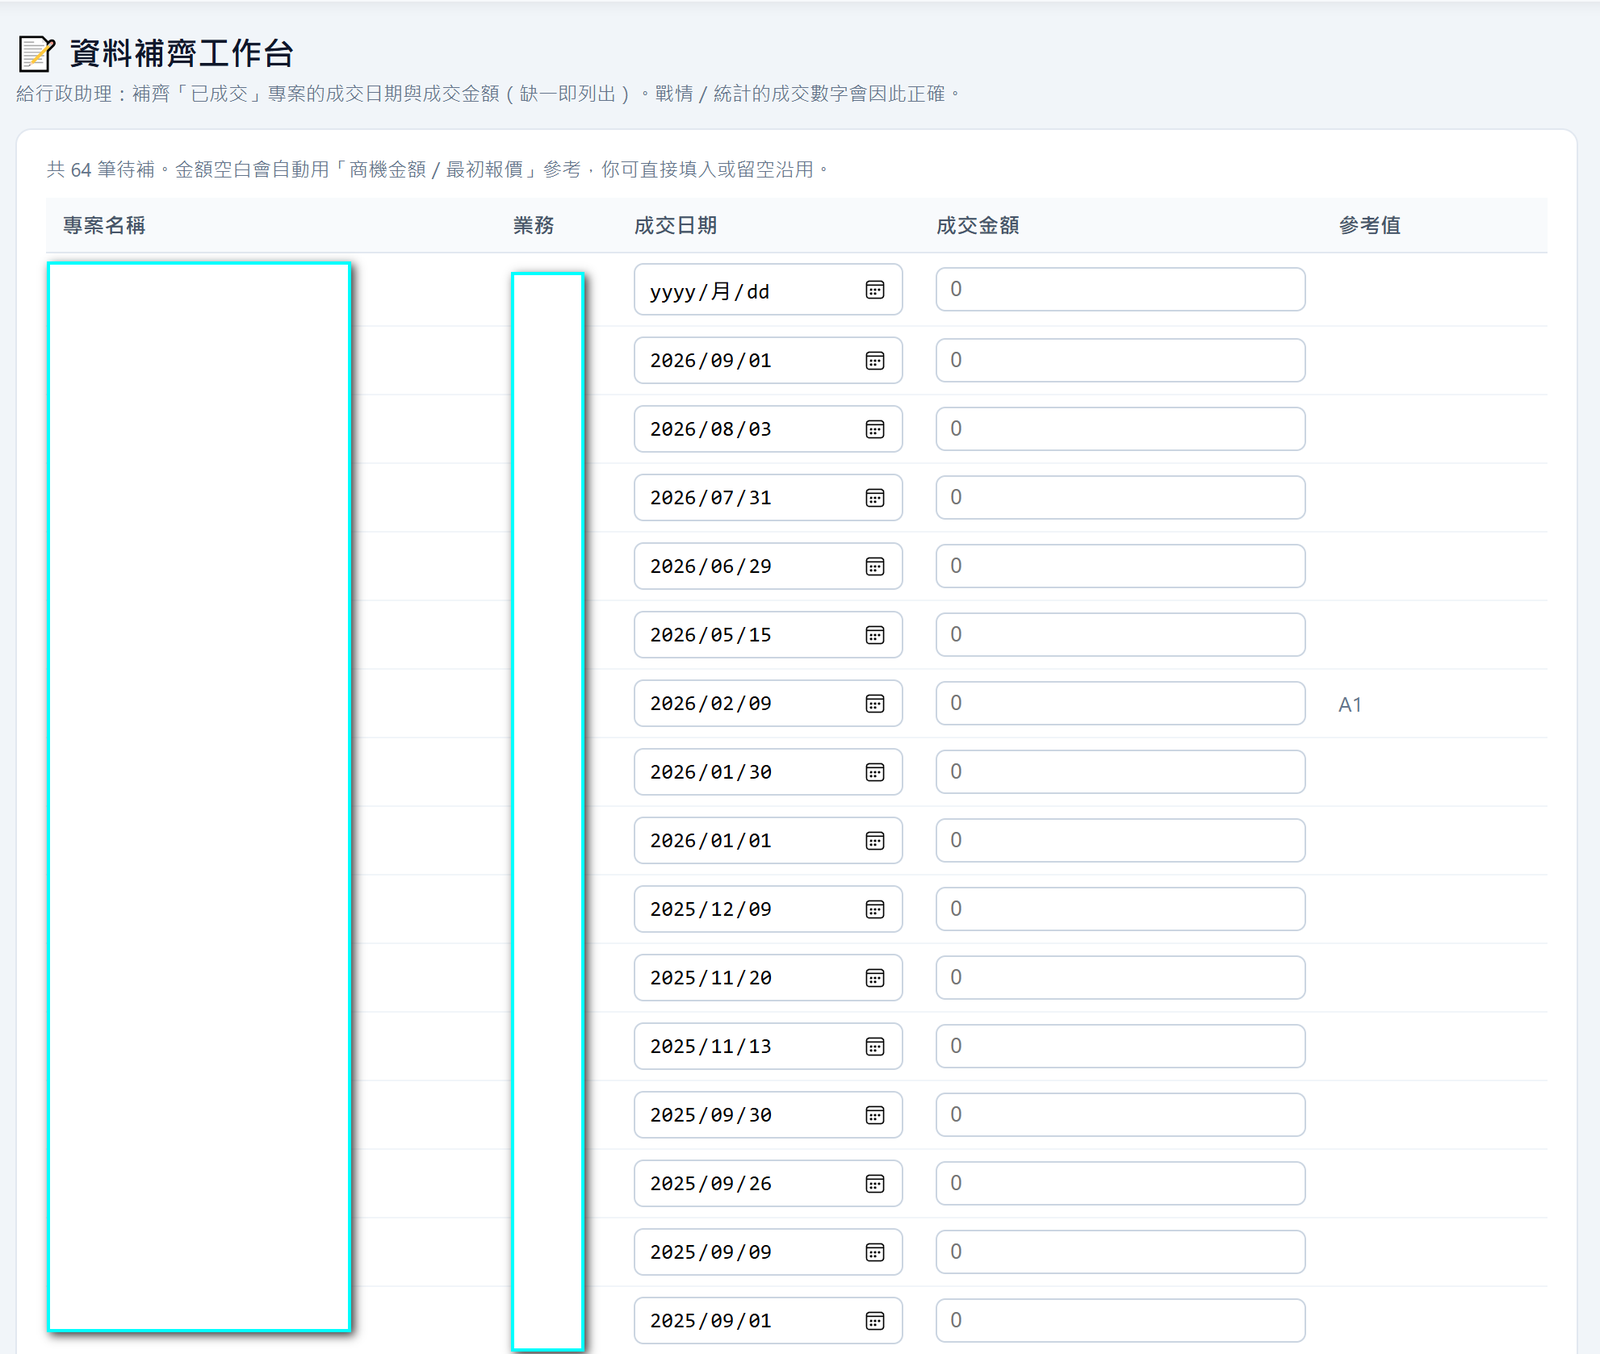The height and width of the screenshot is (1354, 1600).
Task: Click amount field in 2025/11/20 row
Action: pos(1120,978)
